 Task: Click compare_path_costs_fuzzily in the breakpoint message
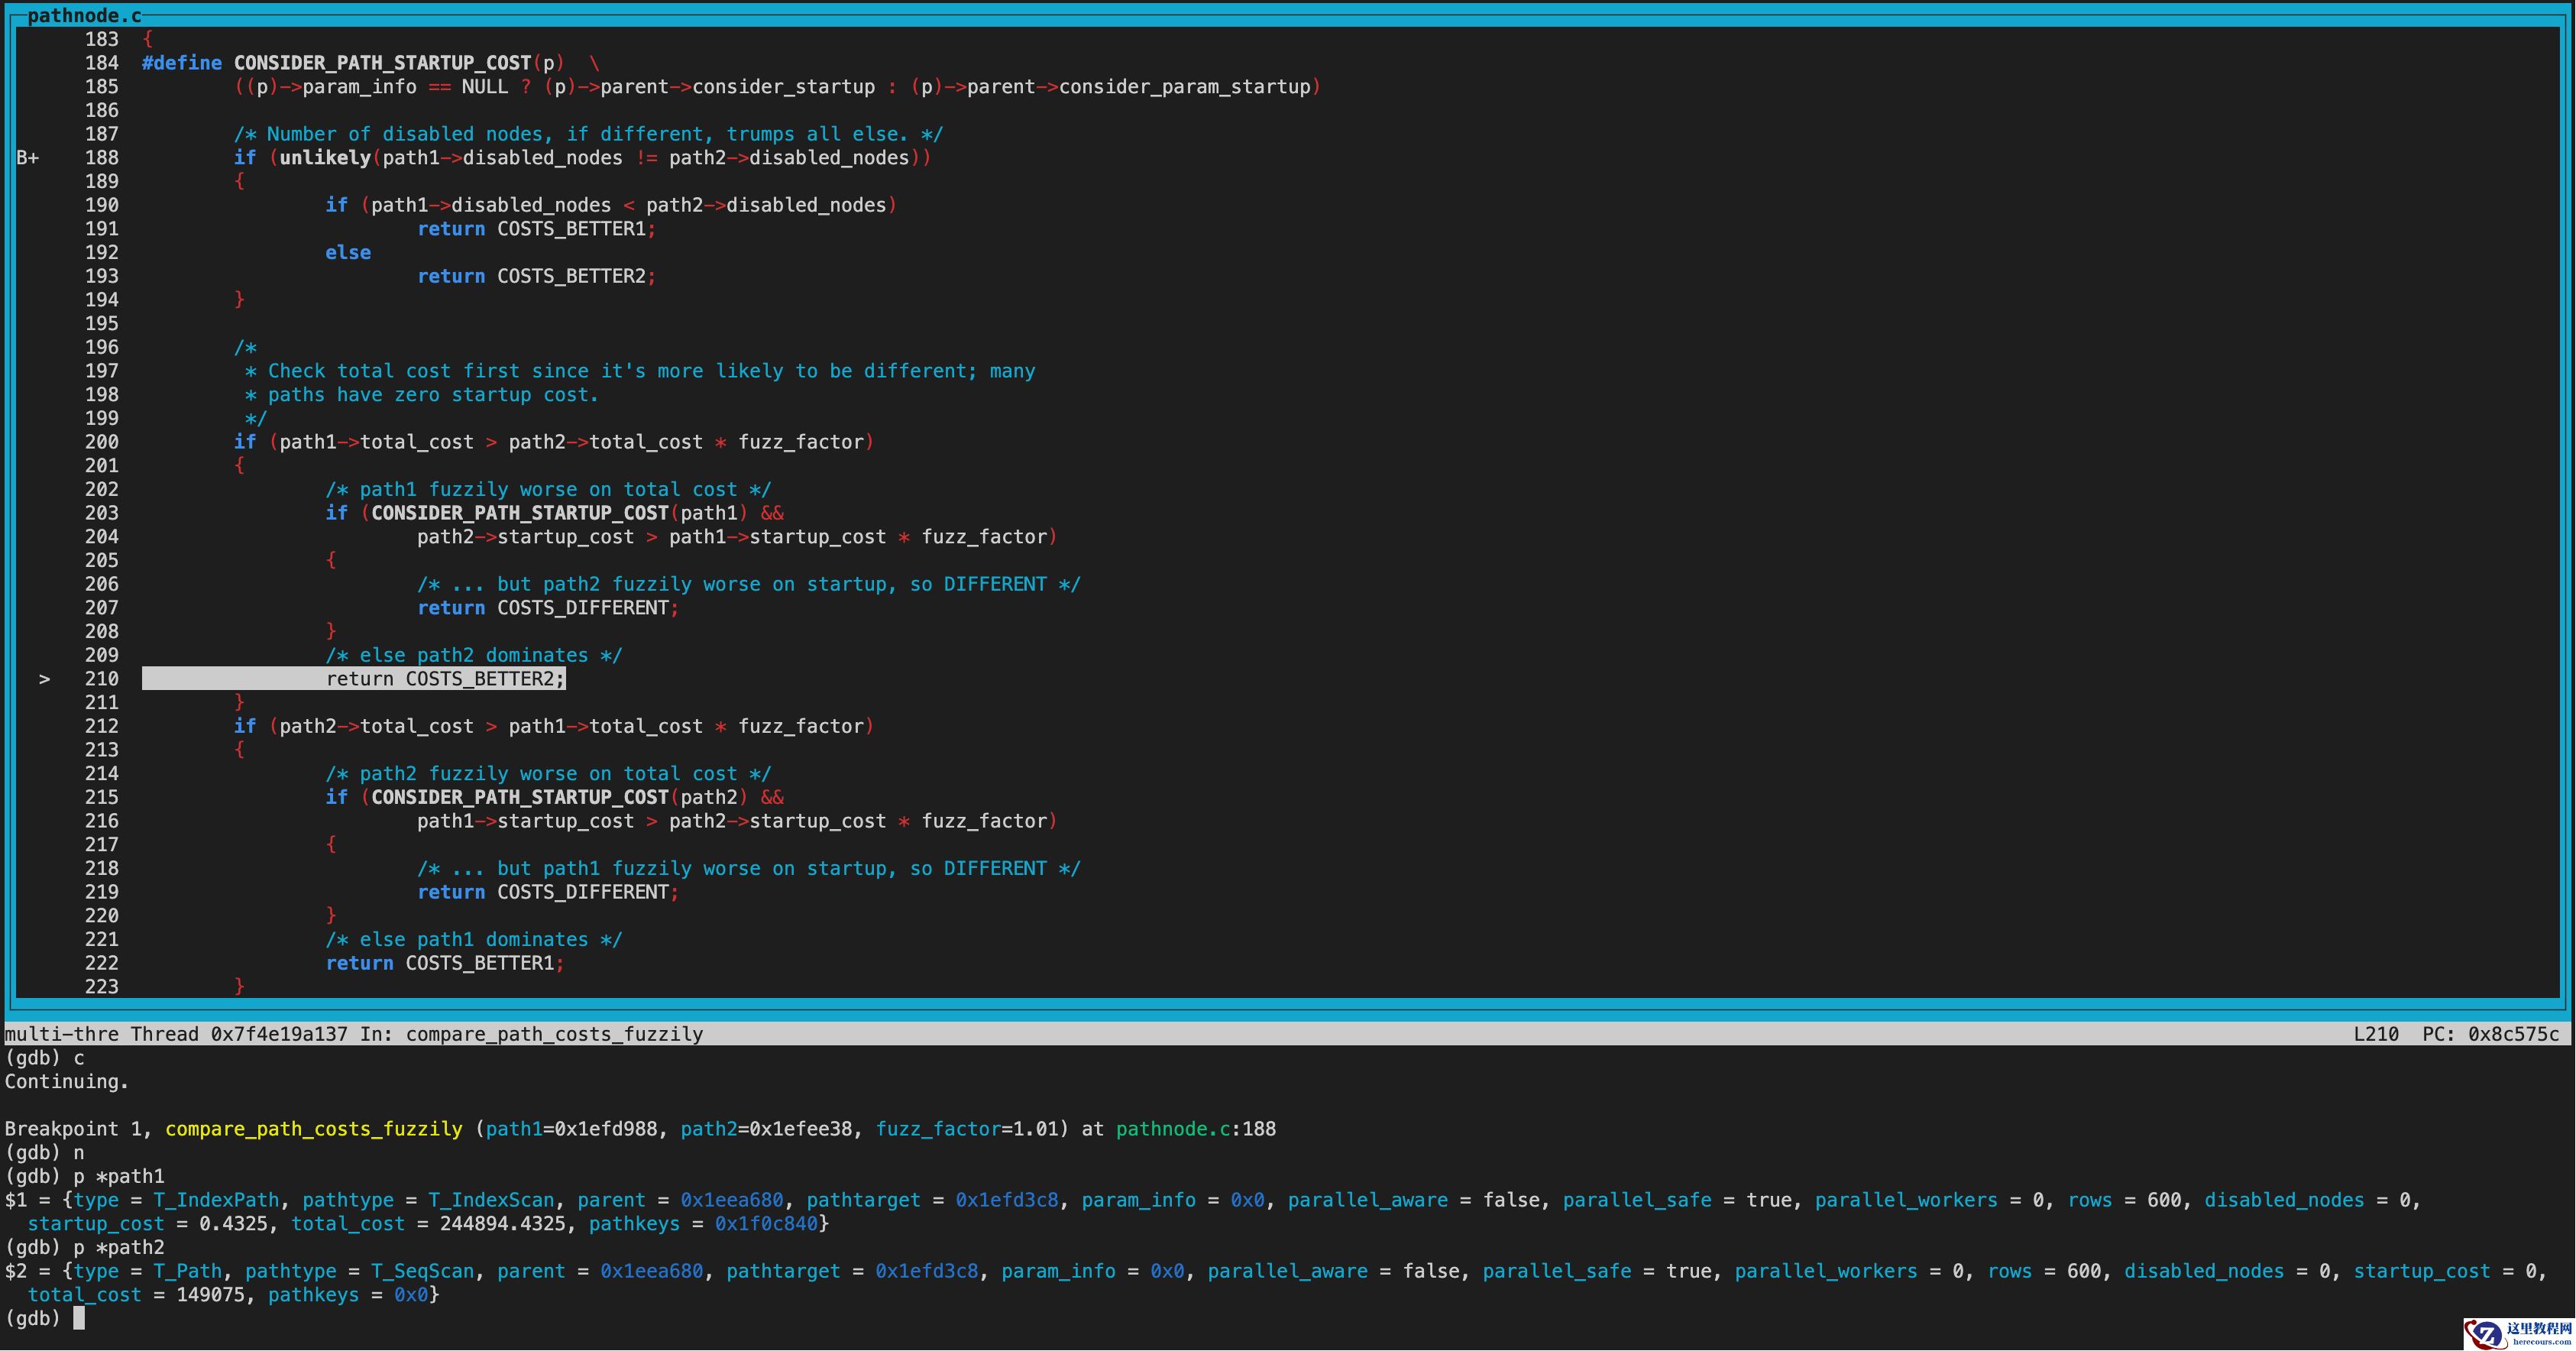coord(313,1129)
